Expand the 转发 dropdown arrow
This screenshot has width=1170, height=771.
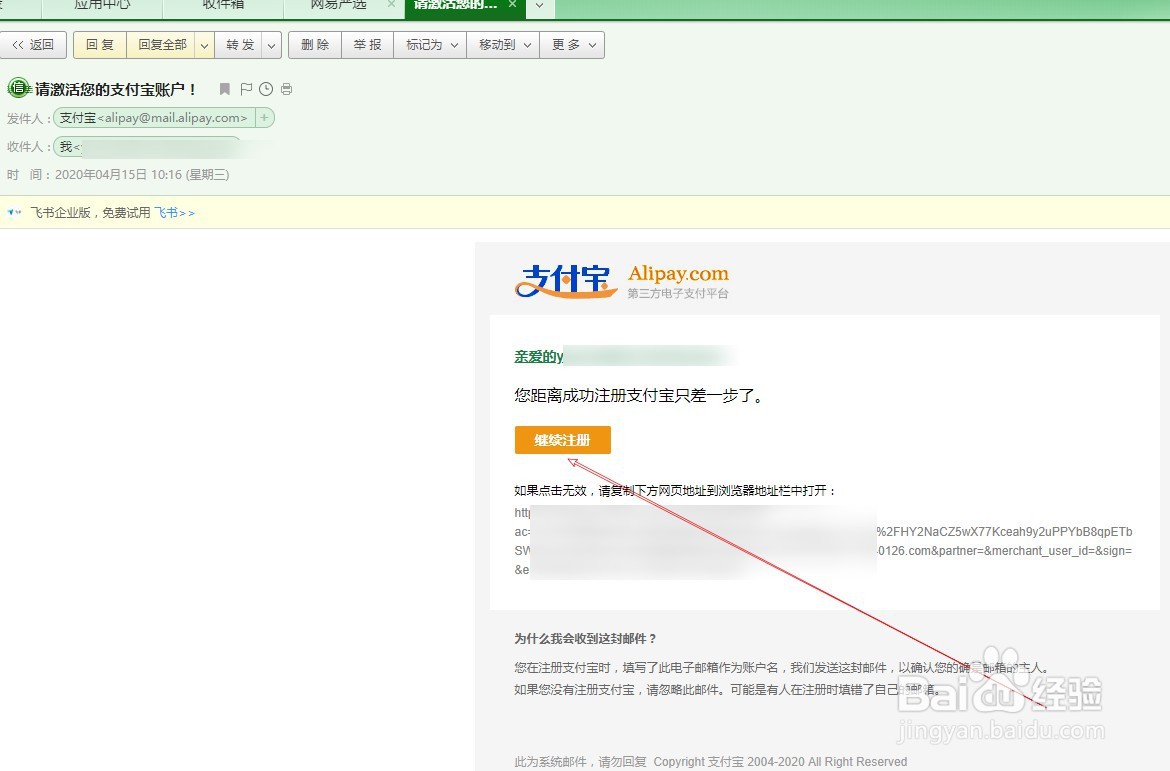coord(272,46)
